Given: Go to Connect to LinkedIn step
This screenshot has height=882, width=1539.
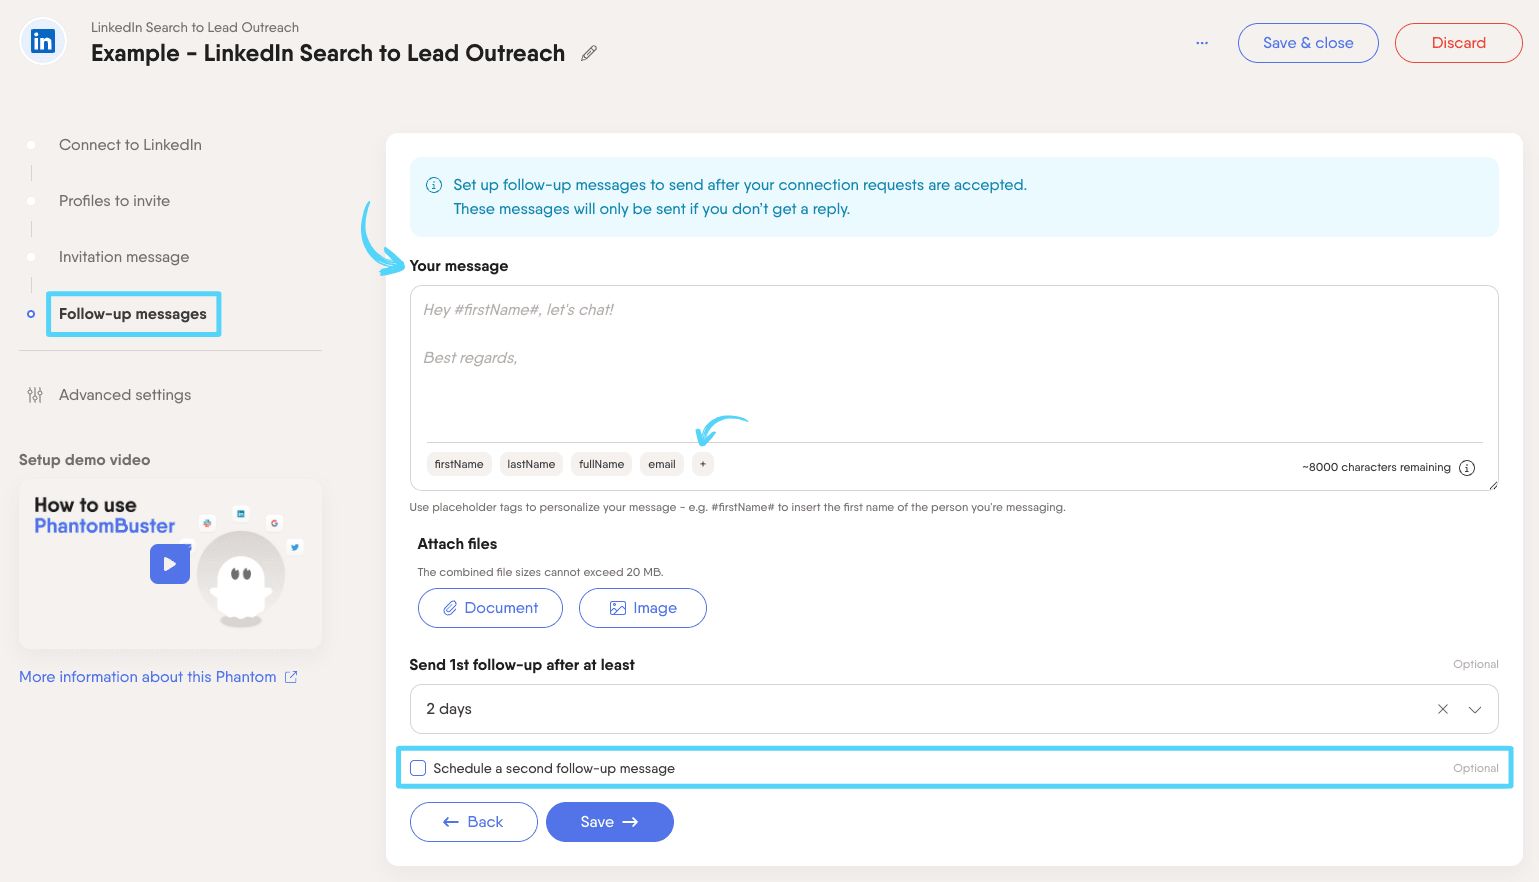Looking at the screenshot, I should (x=130, y=145).
